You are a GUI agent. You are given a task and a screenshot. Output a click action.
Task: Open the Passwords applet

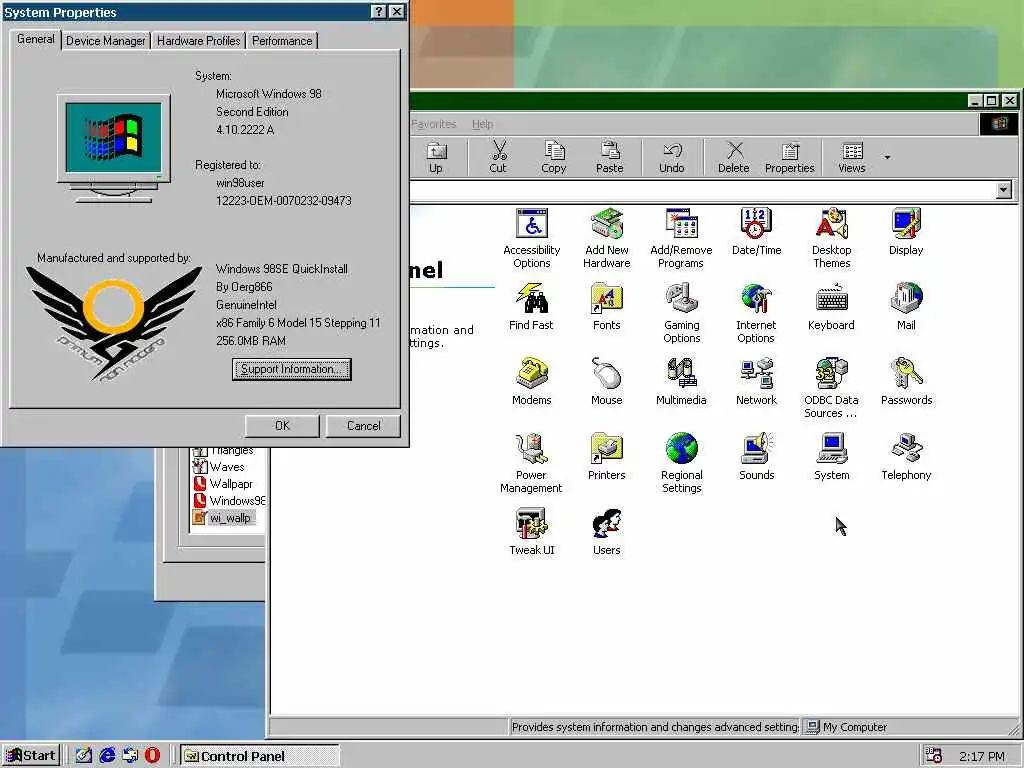[906, 382]
